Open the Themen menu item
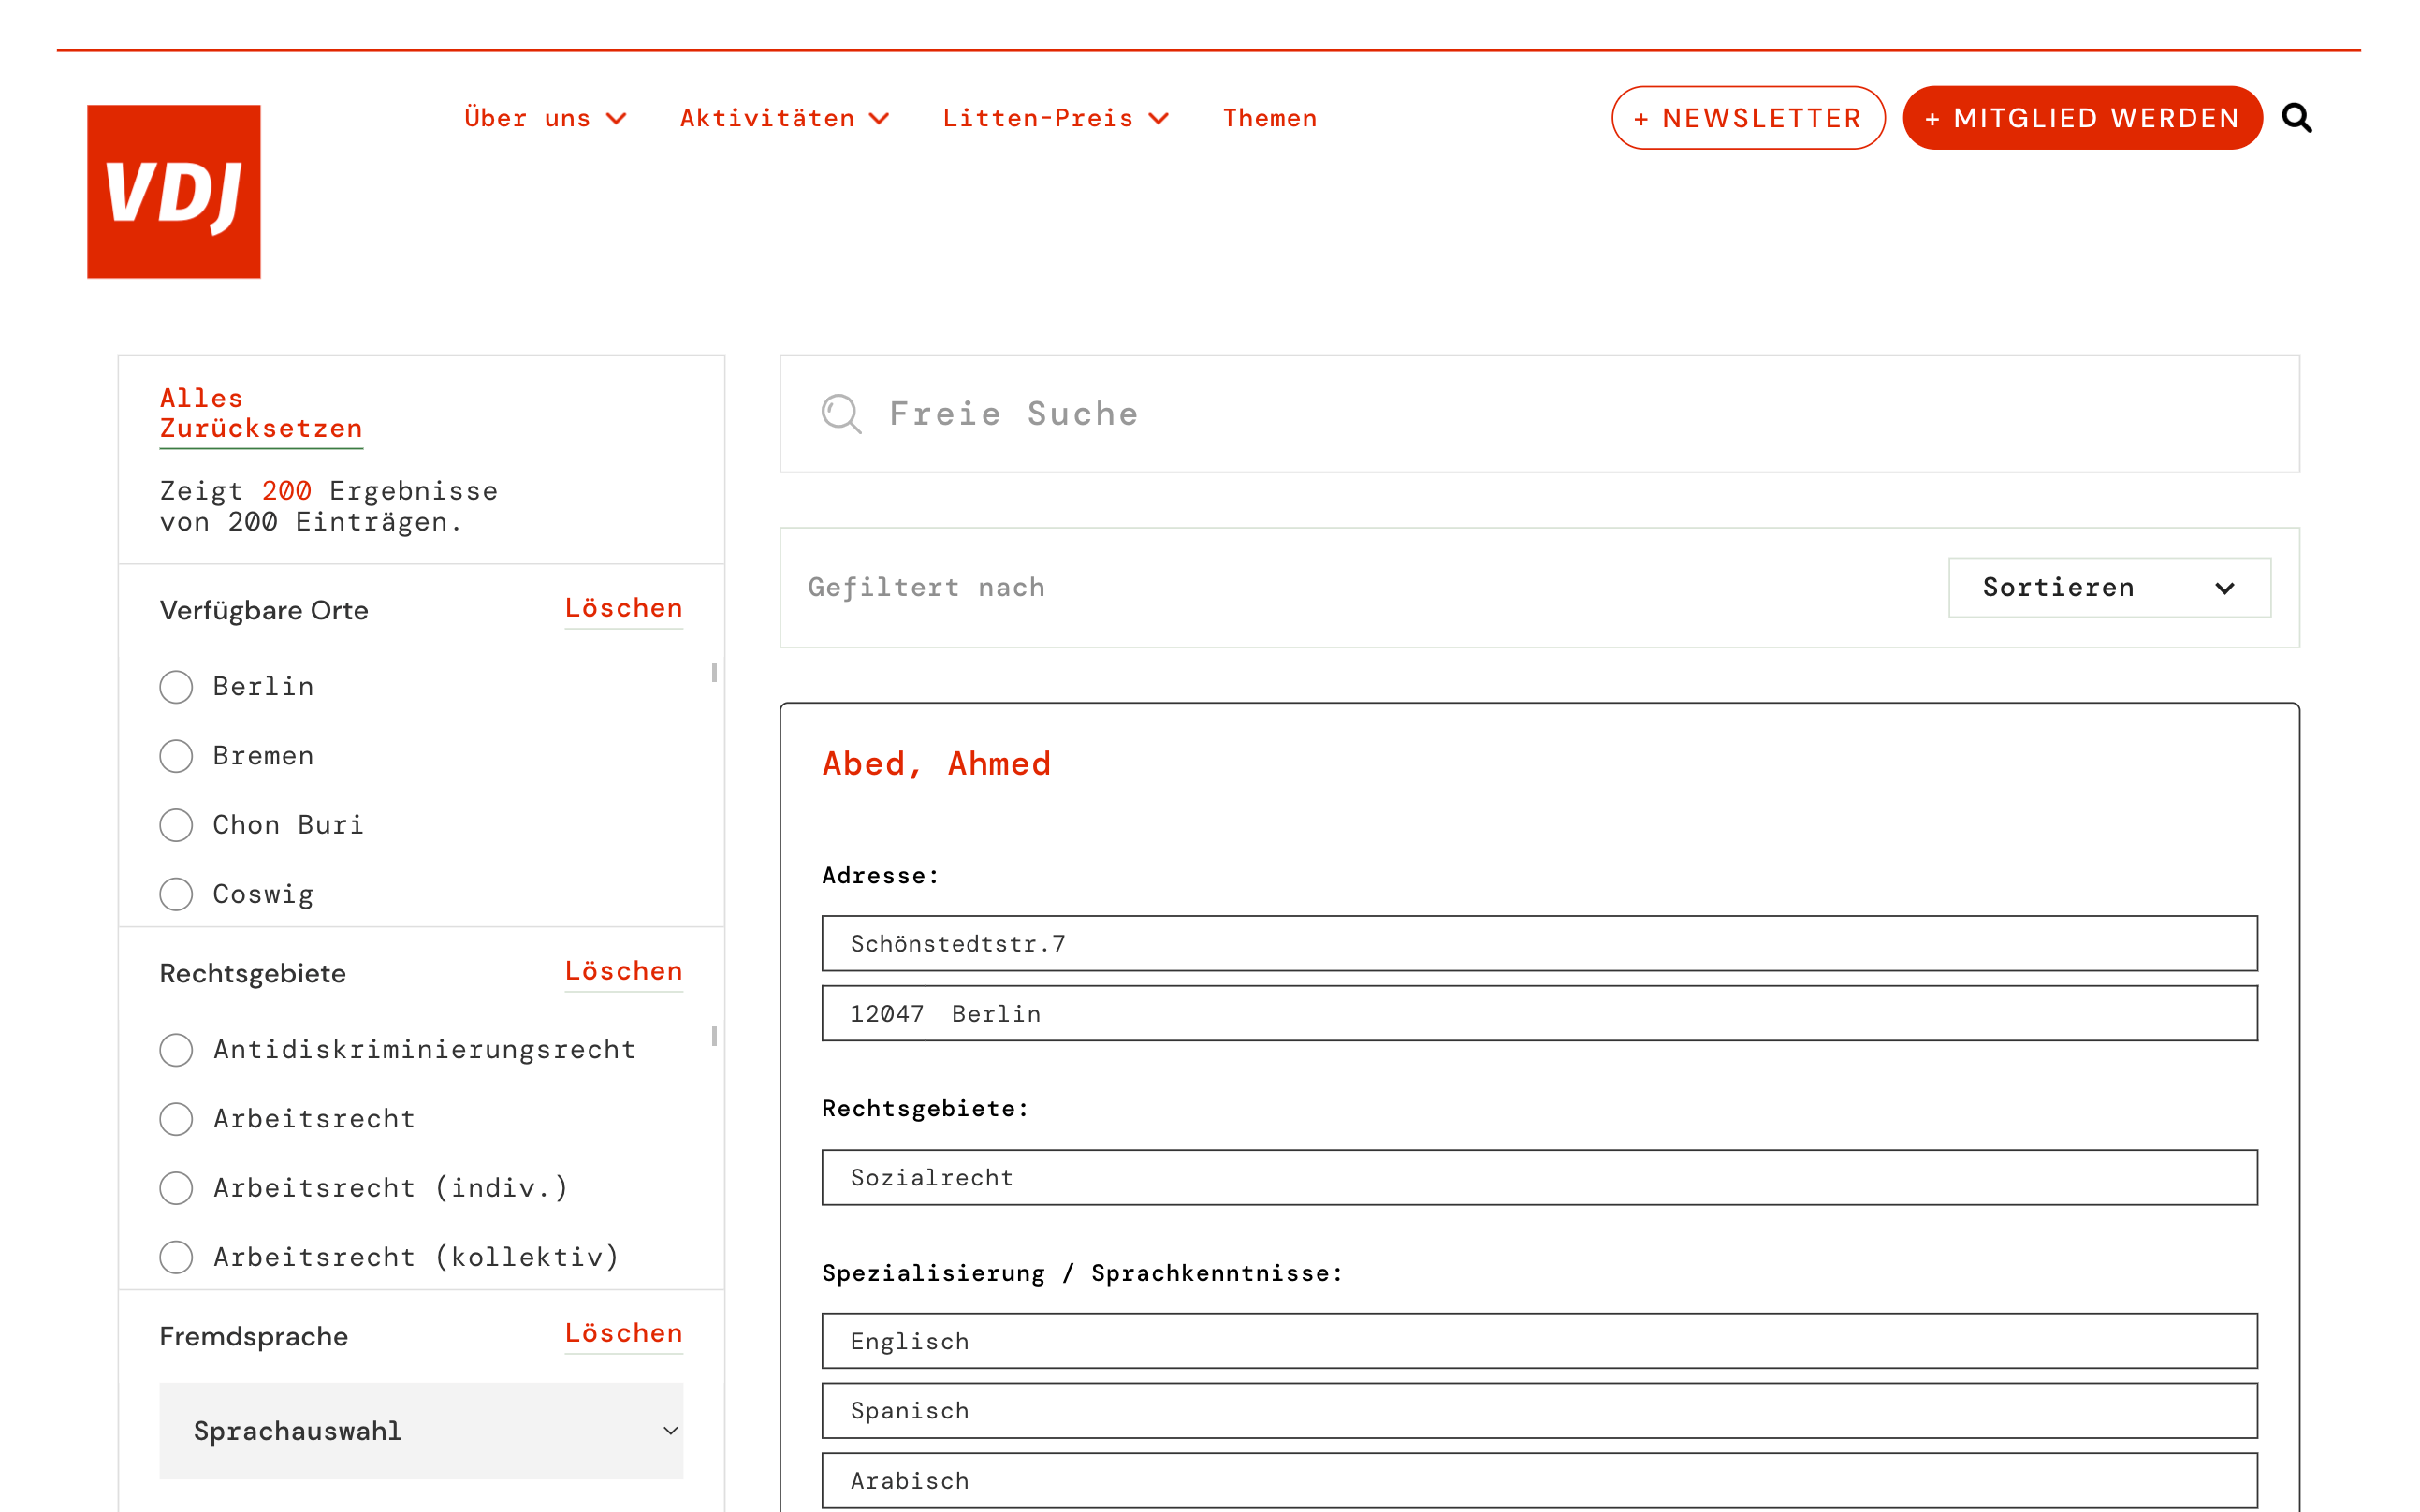This screenshot has width=2420, height=1512. (1269, 118)
